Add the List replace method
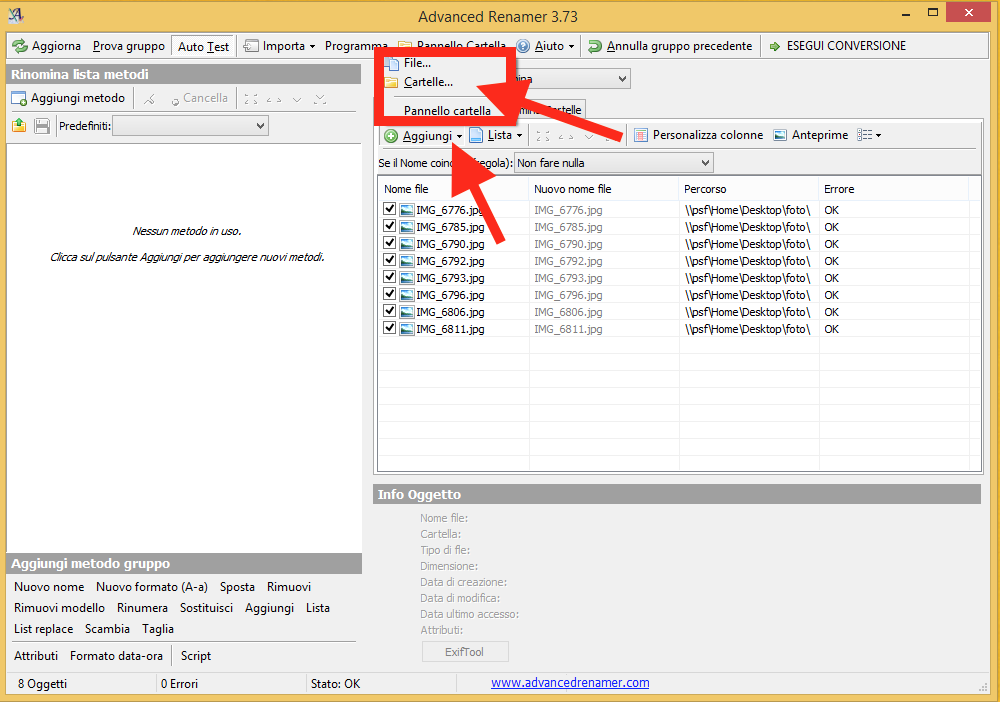 [x=43, y=629]
